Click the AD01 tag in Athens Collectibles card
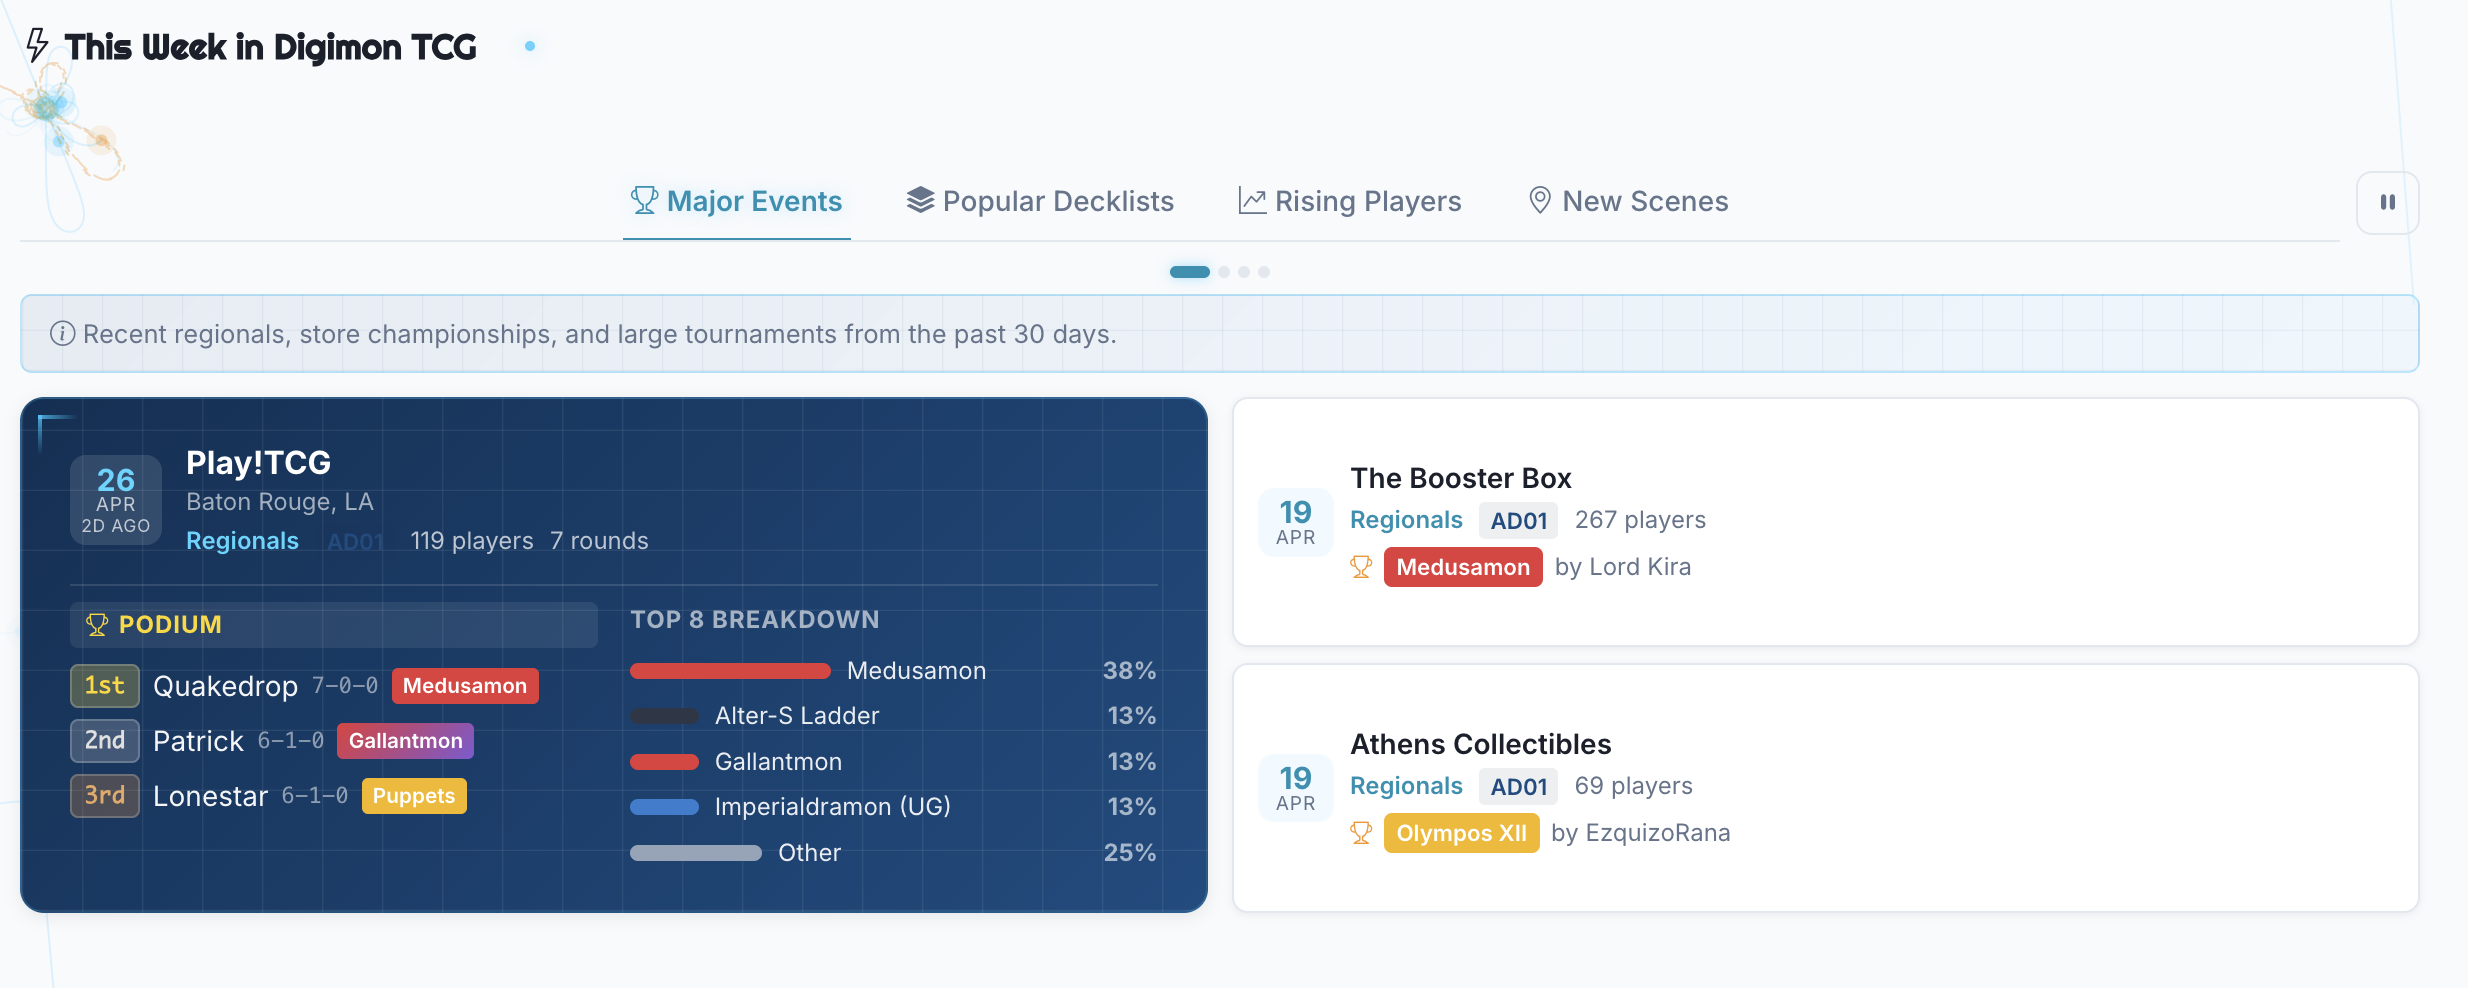This screenshot has width=2468, height=988. tap(1518, 787)
